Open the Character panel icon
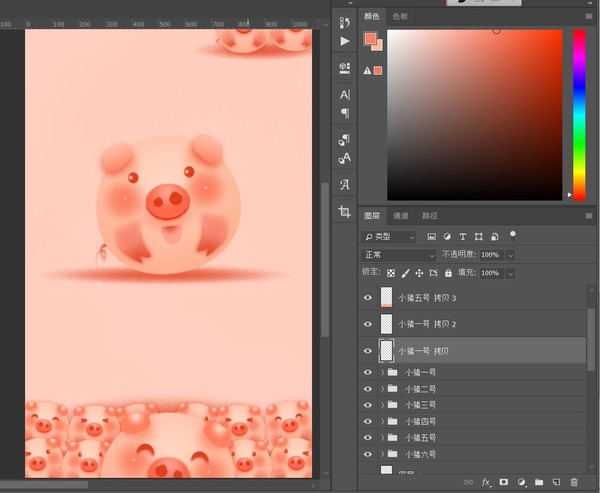This screenshot has width=600, height=493. point(344,95)
